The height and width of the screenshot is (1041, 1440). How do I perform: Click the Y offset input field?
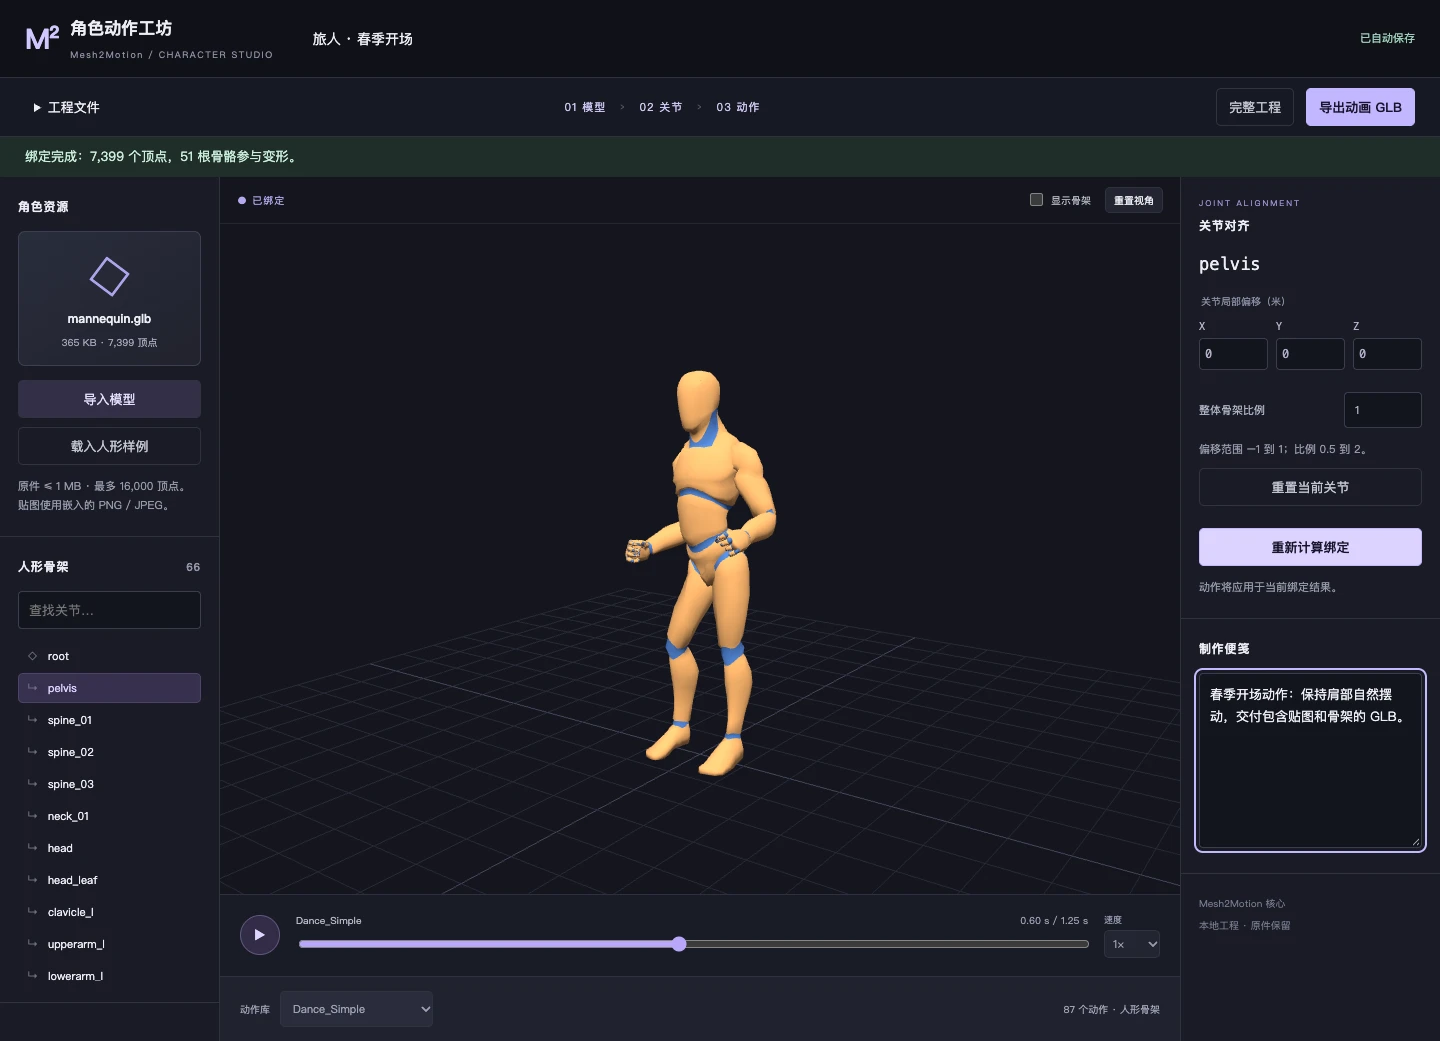pos(1310,354)
